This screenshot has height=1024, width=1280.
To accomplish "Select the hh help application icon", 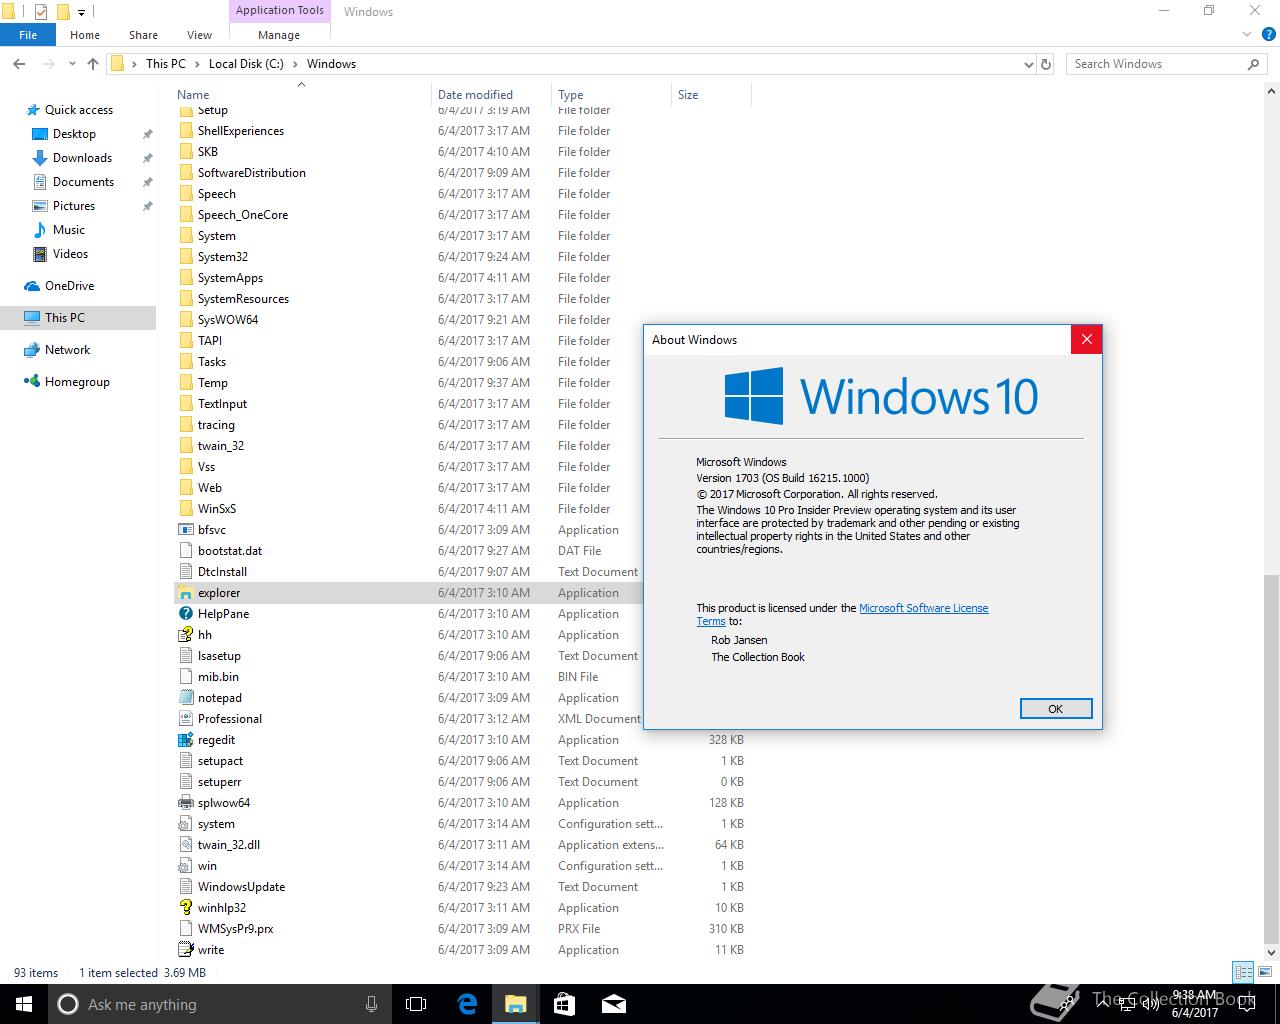I will point(185,635).
